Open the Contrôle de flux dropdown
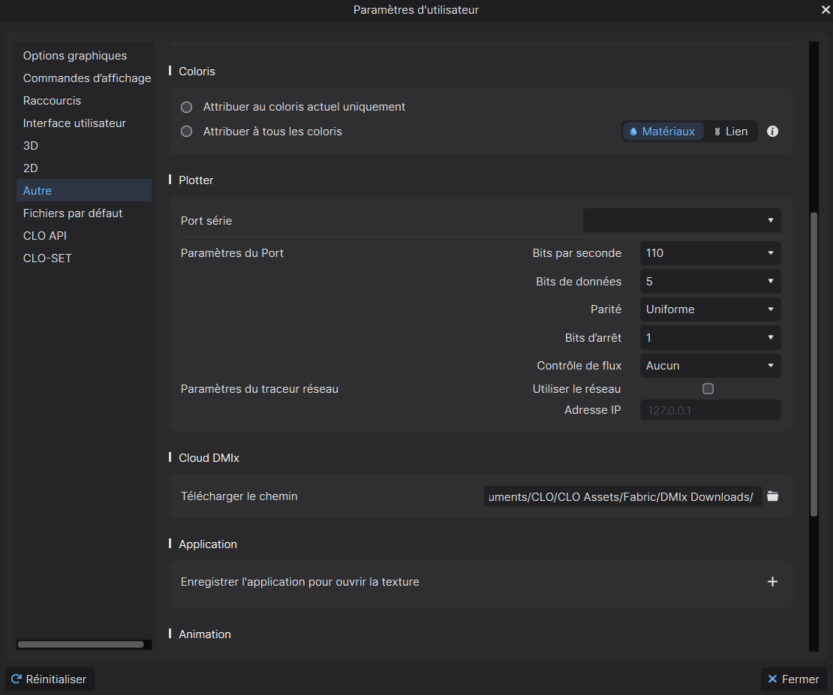The image size is (833, 695). click(710, 366)
